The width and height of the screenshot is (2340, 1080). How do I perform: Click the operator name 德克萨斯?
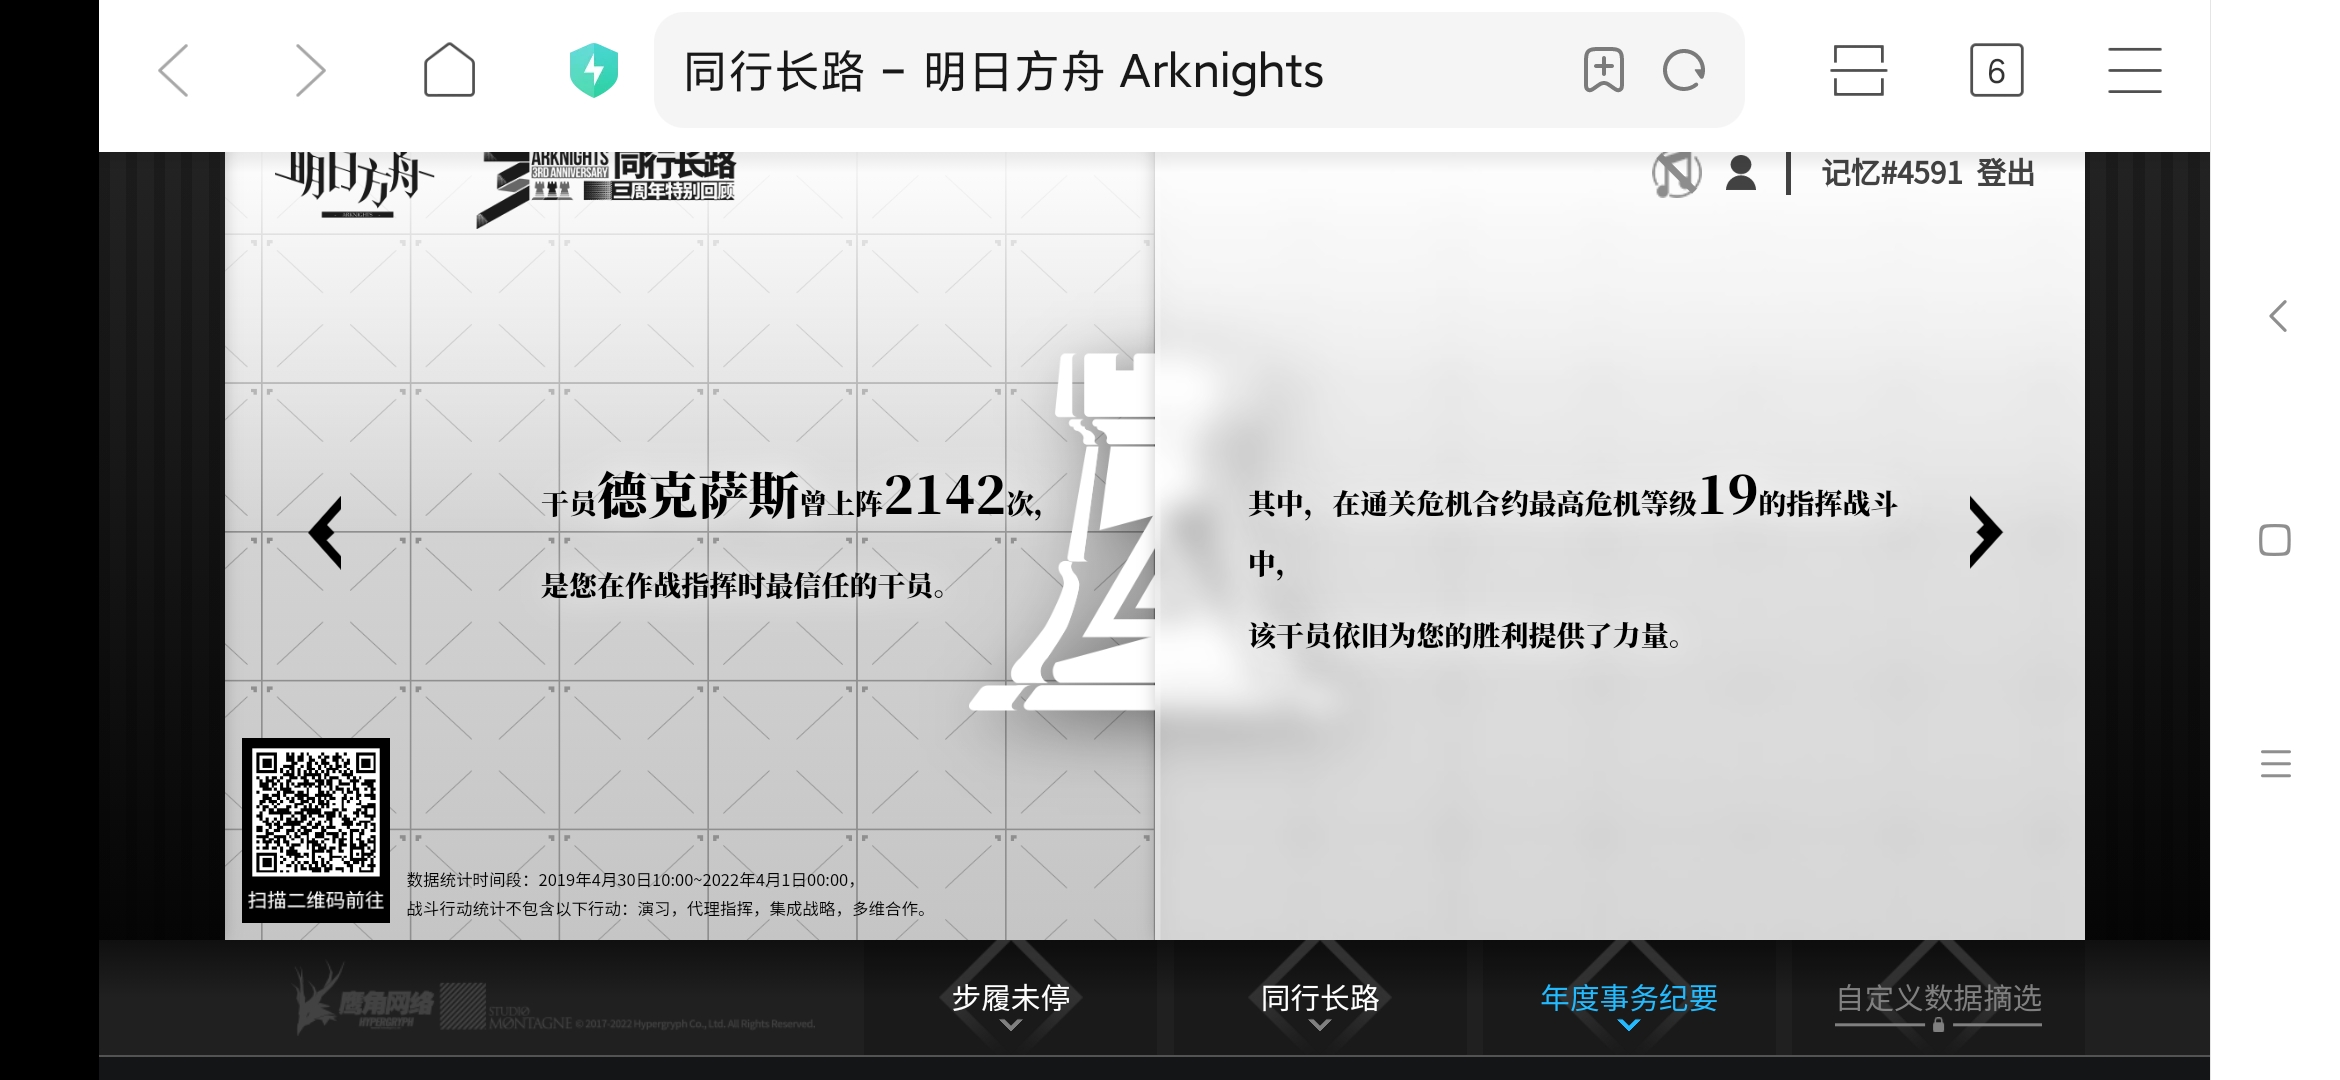[698, 495]
